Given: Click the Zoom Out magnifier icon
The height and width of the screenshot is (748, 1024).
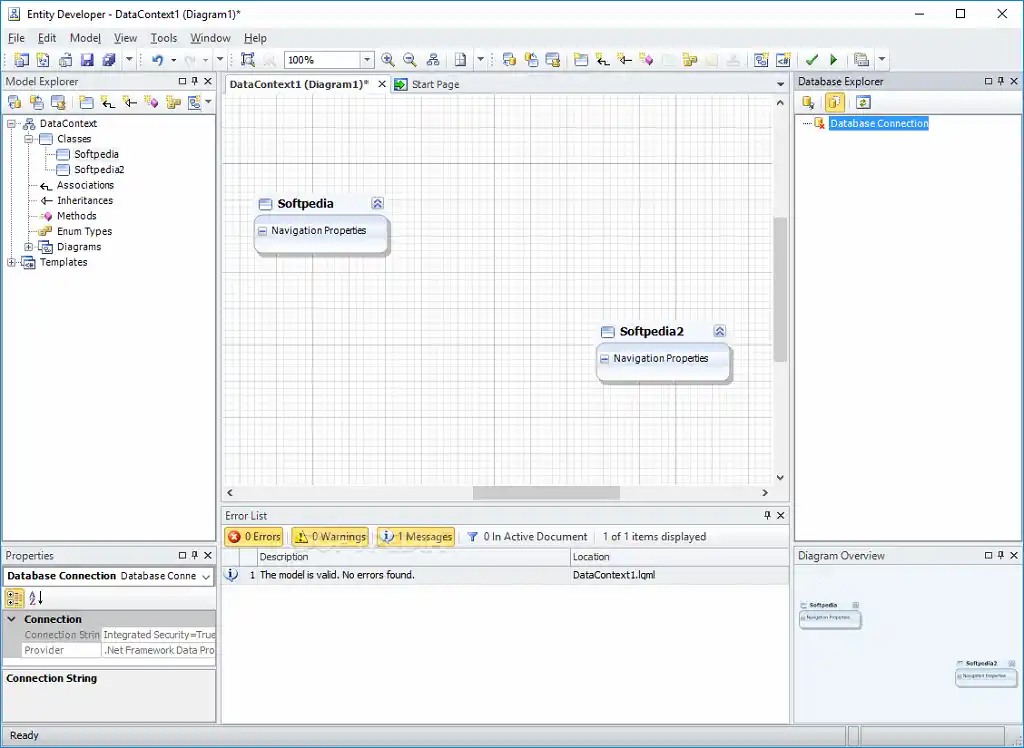Looking at the screenshot, I should pos(409,59).
